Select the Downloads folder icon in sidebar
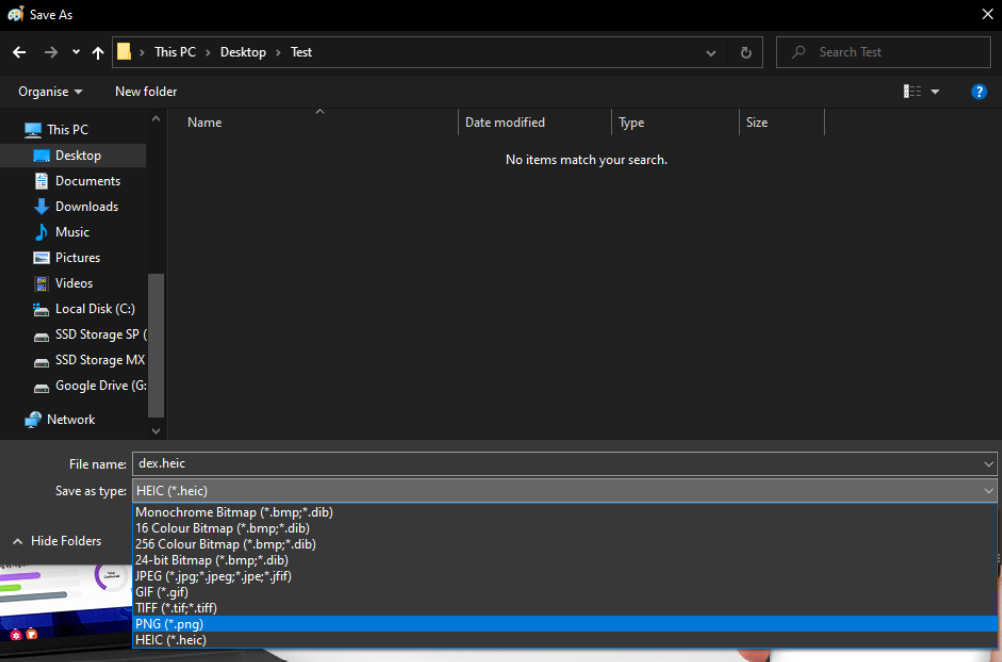The width and height of the screenshot is (1002, 662). [41, 206]
